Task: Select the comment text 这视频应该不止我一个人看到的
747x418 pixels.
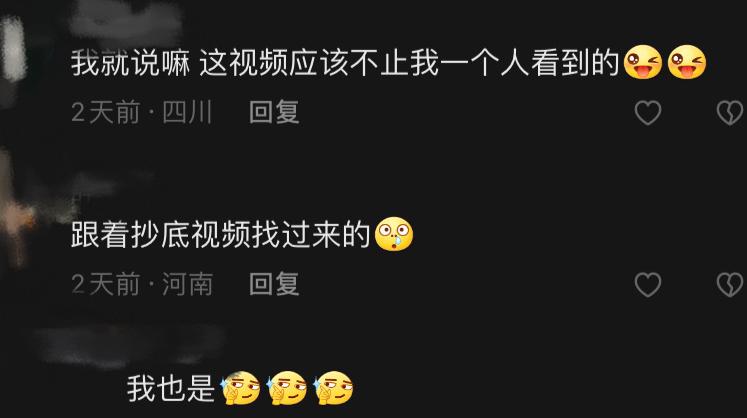Action: 409,62
